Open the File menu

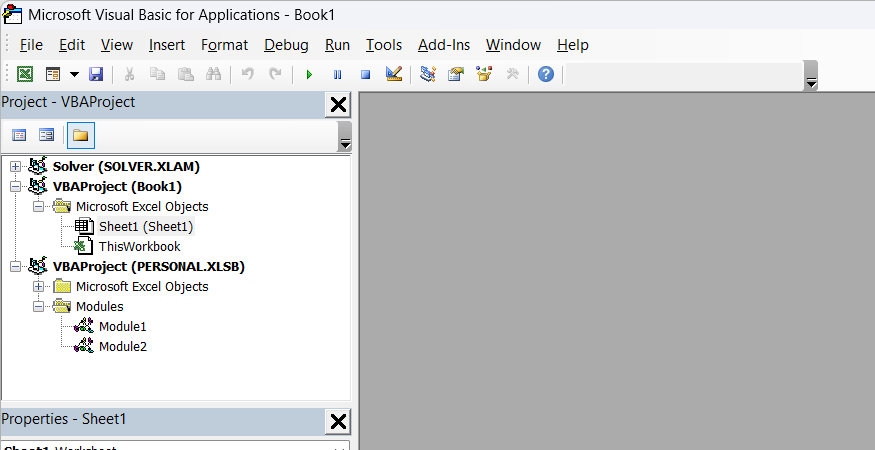(x=31, y=45)
